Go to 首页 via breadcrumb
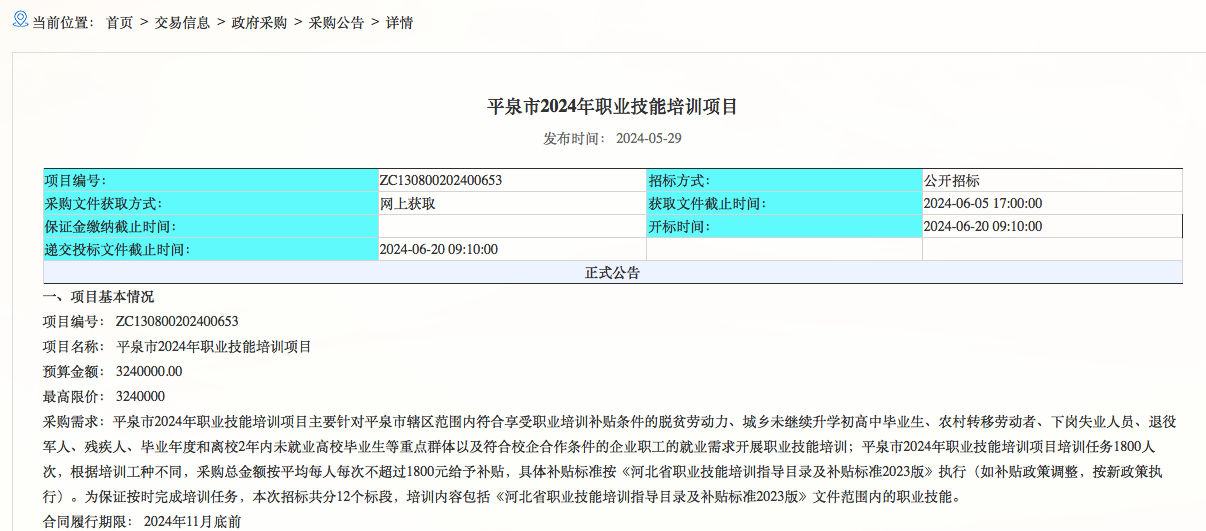1206x531 pixels. (119, 23)
